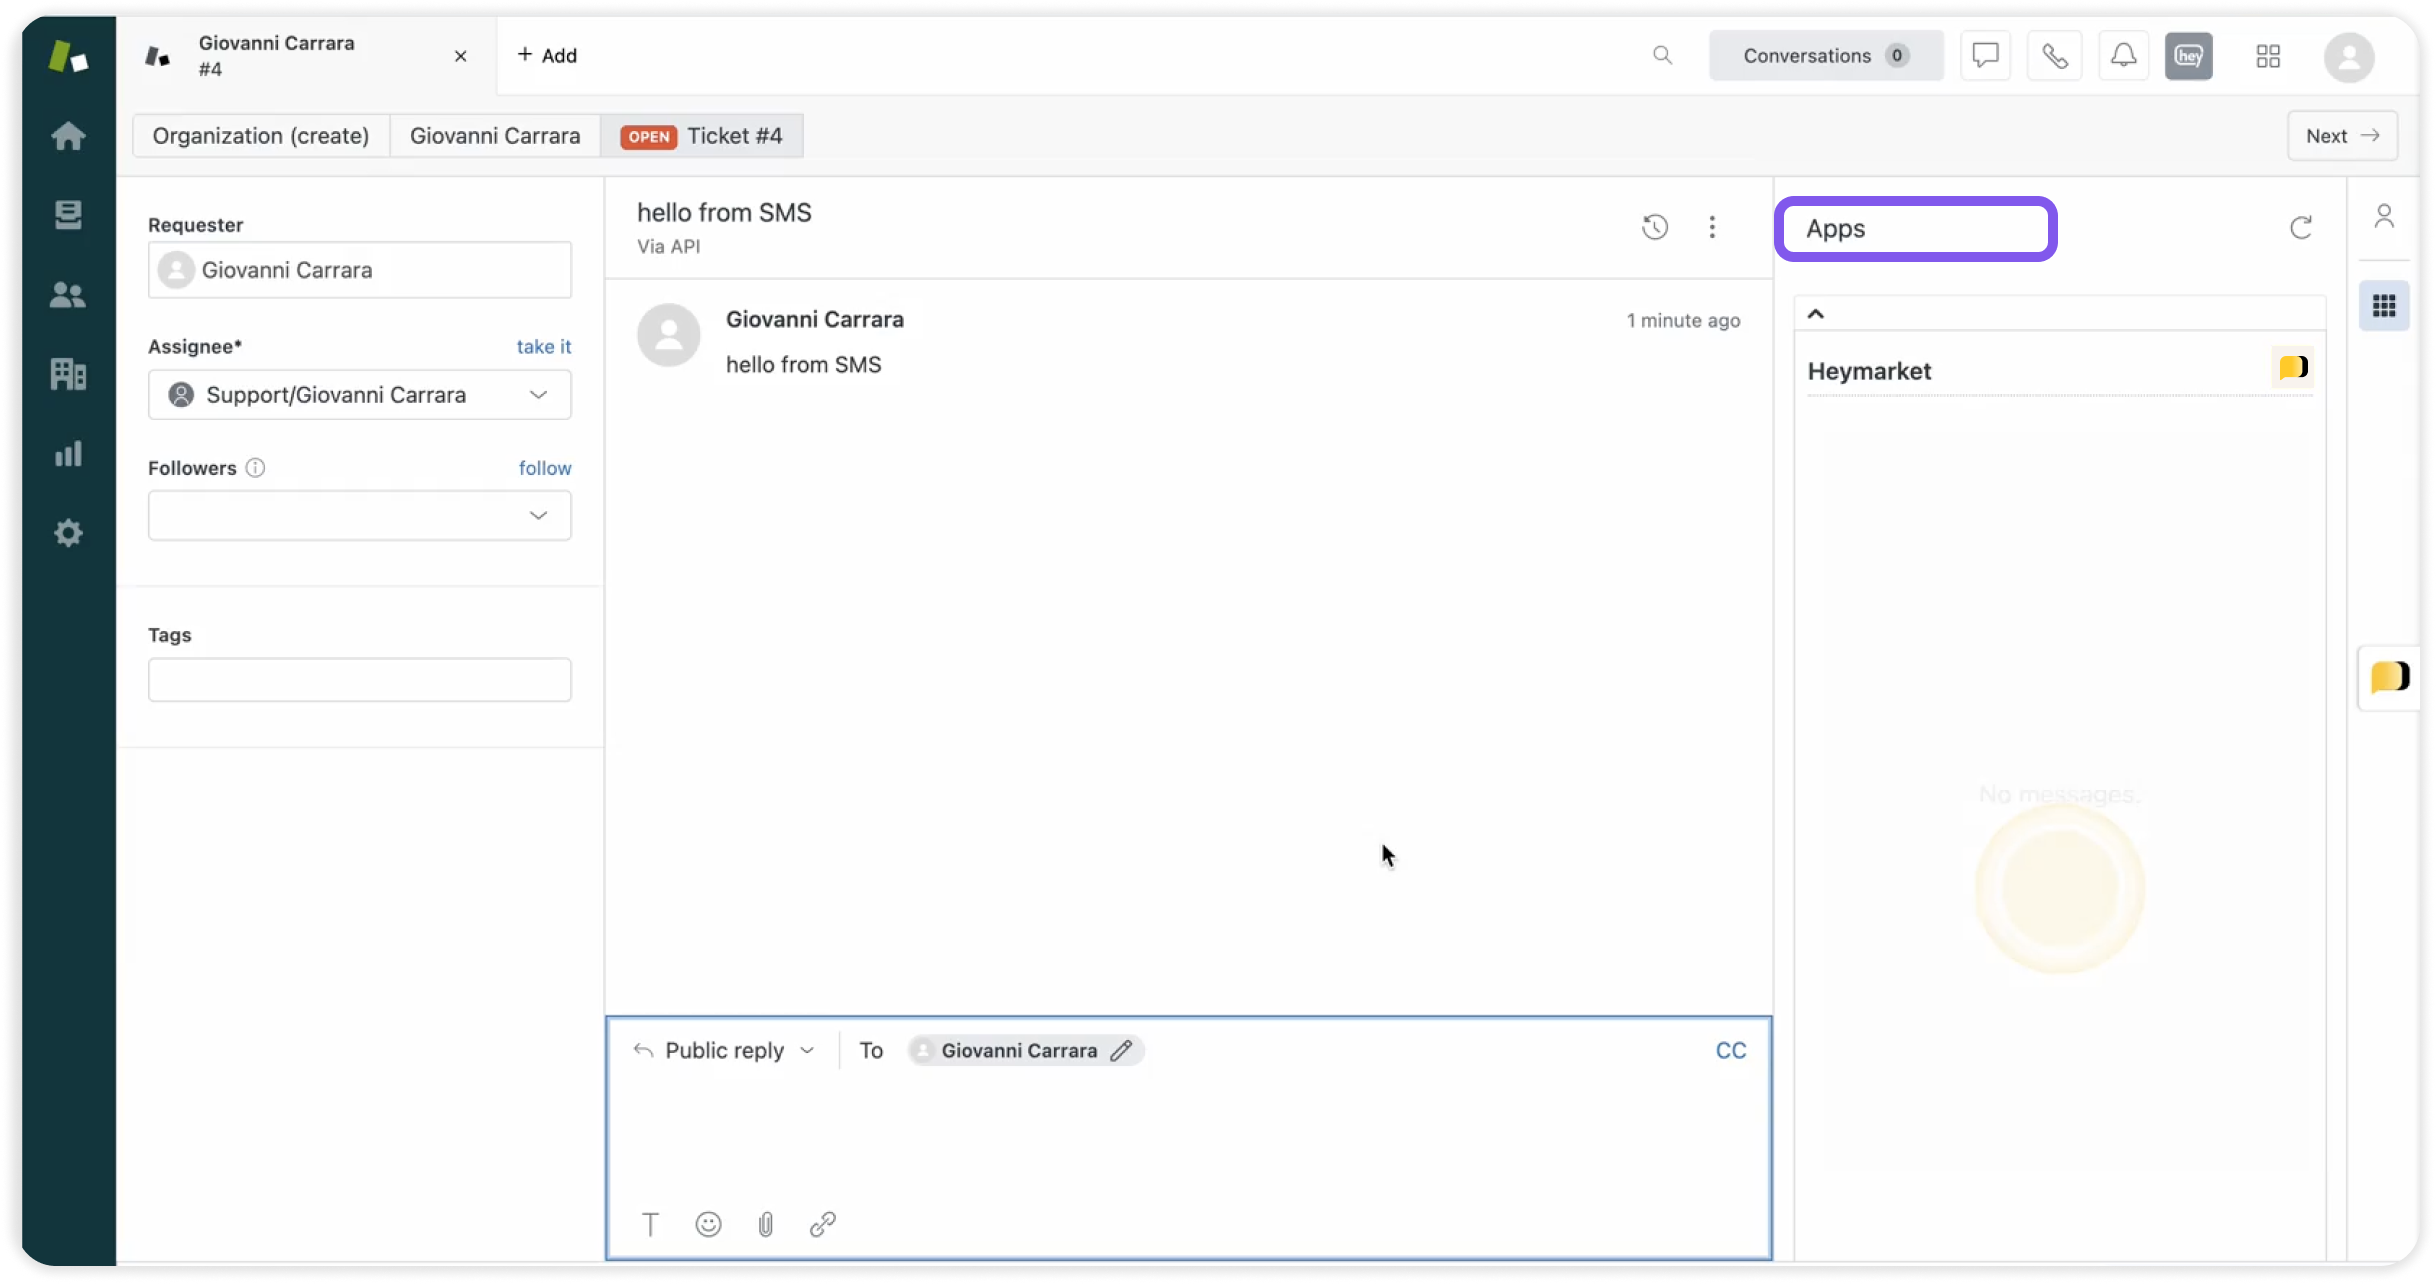Click into the Tags input field
Viewport: 2436px width, 1284px height.
[360, 680]
